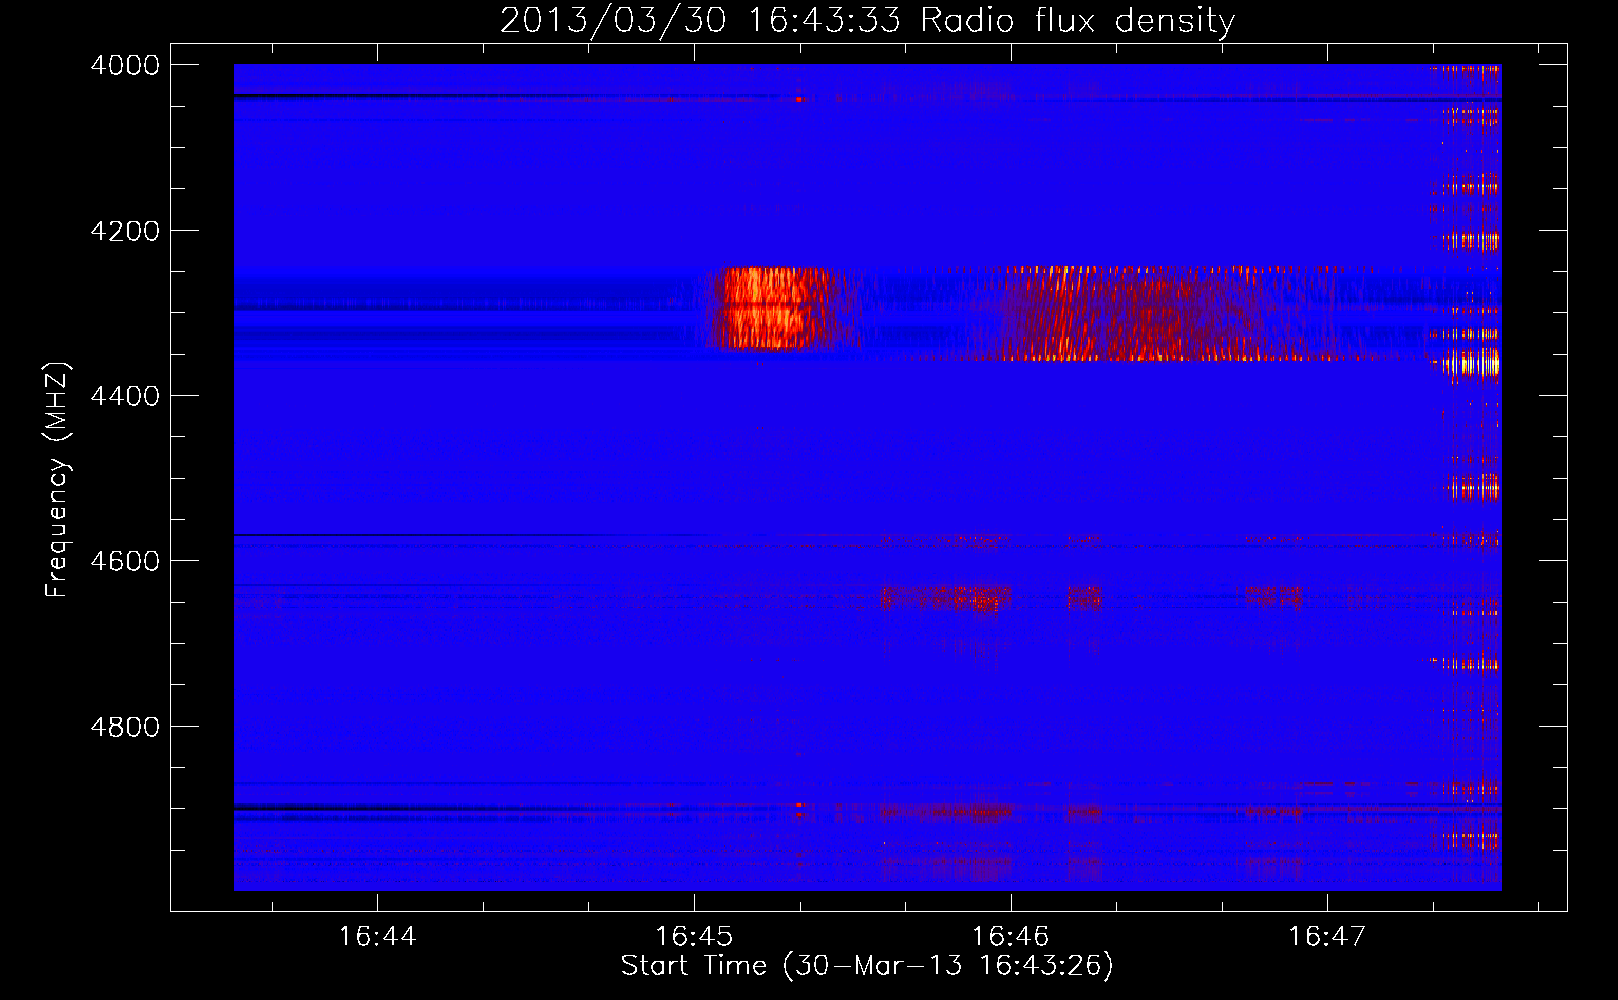Click the bright red burst just after 16:45
Image resolution: width=1618 pixels, height=1000 pixels.
click(x=768, y=308)
